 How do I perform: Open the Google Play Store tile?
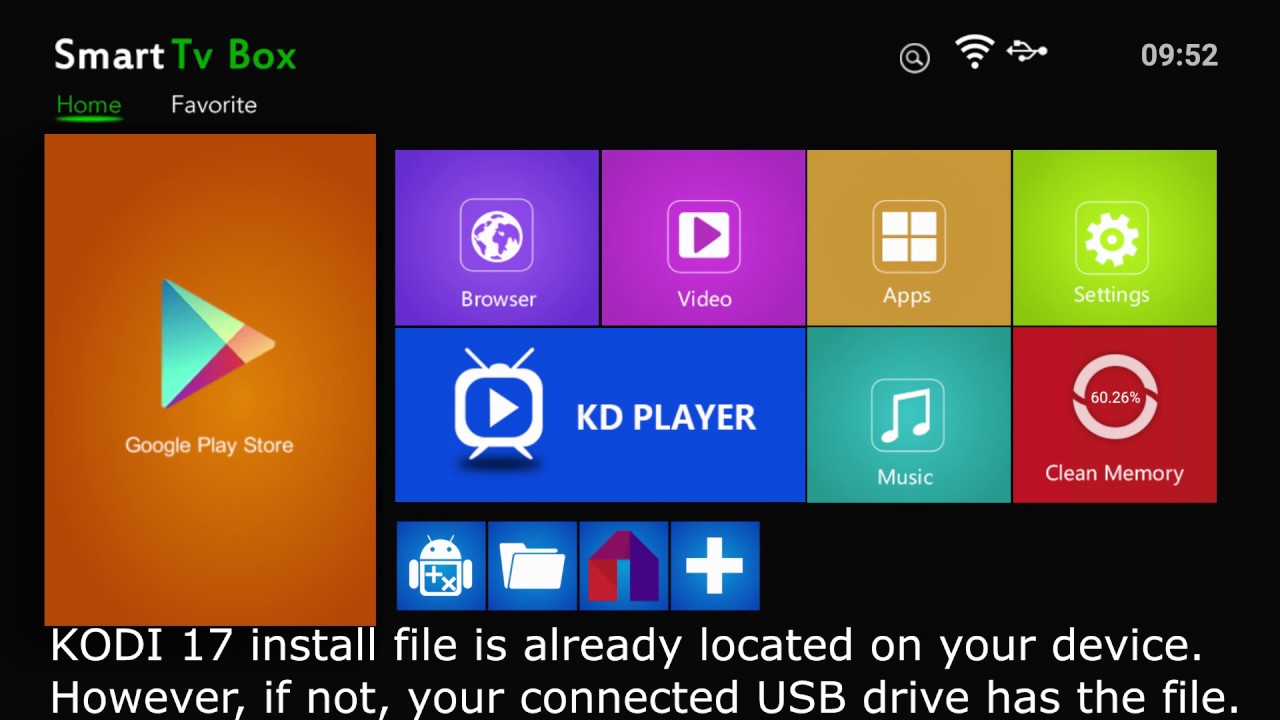click(x=210, y=380)
